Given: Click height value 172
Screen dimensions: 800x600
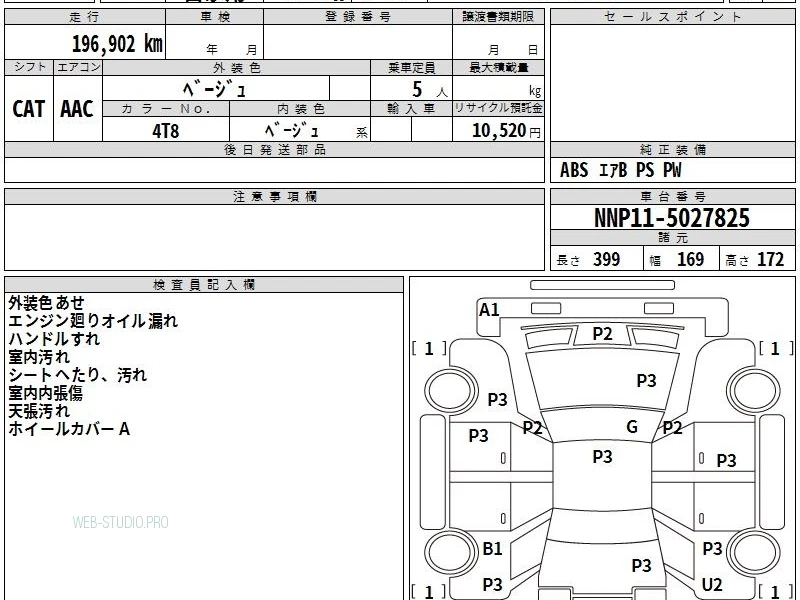Looking at the screenshot, I should coord(770,259).
